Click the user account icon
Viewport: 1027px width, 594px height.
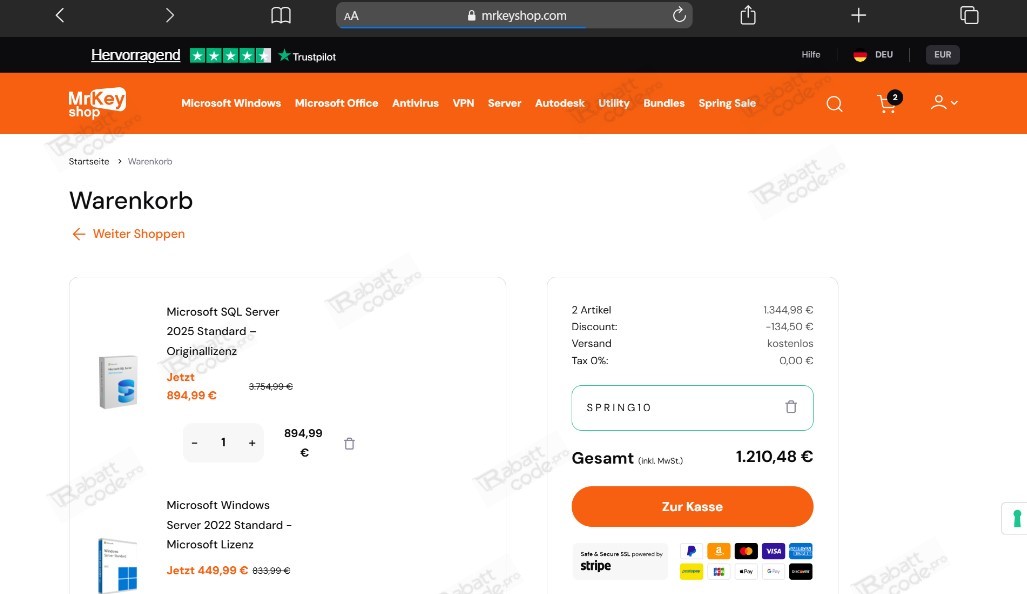coord(937,103)
